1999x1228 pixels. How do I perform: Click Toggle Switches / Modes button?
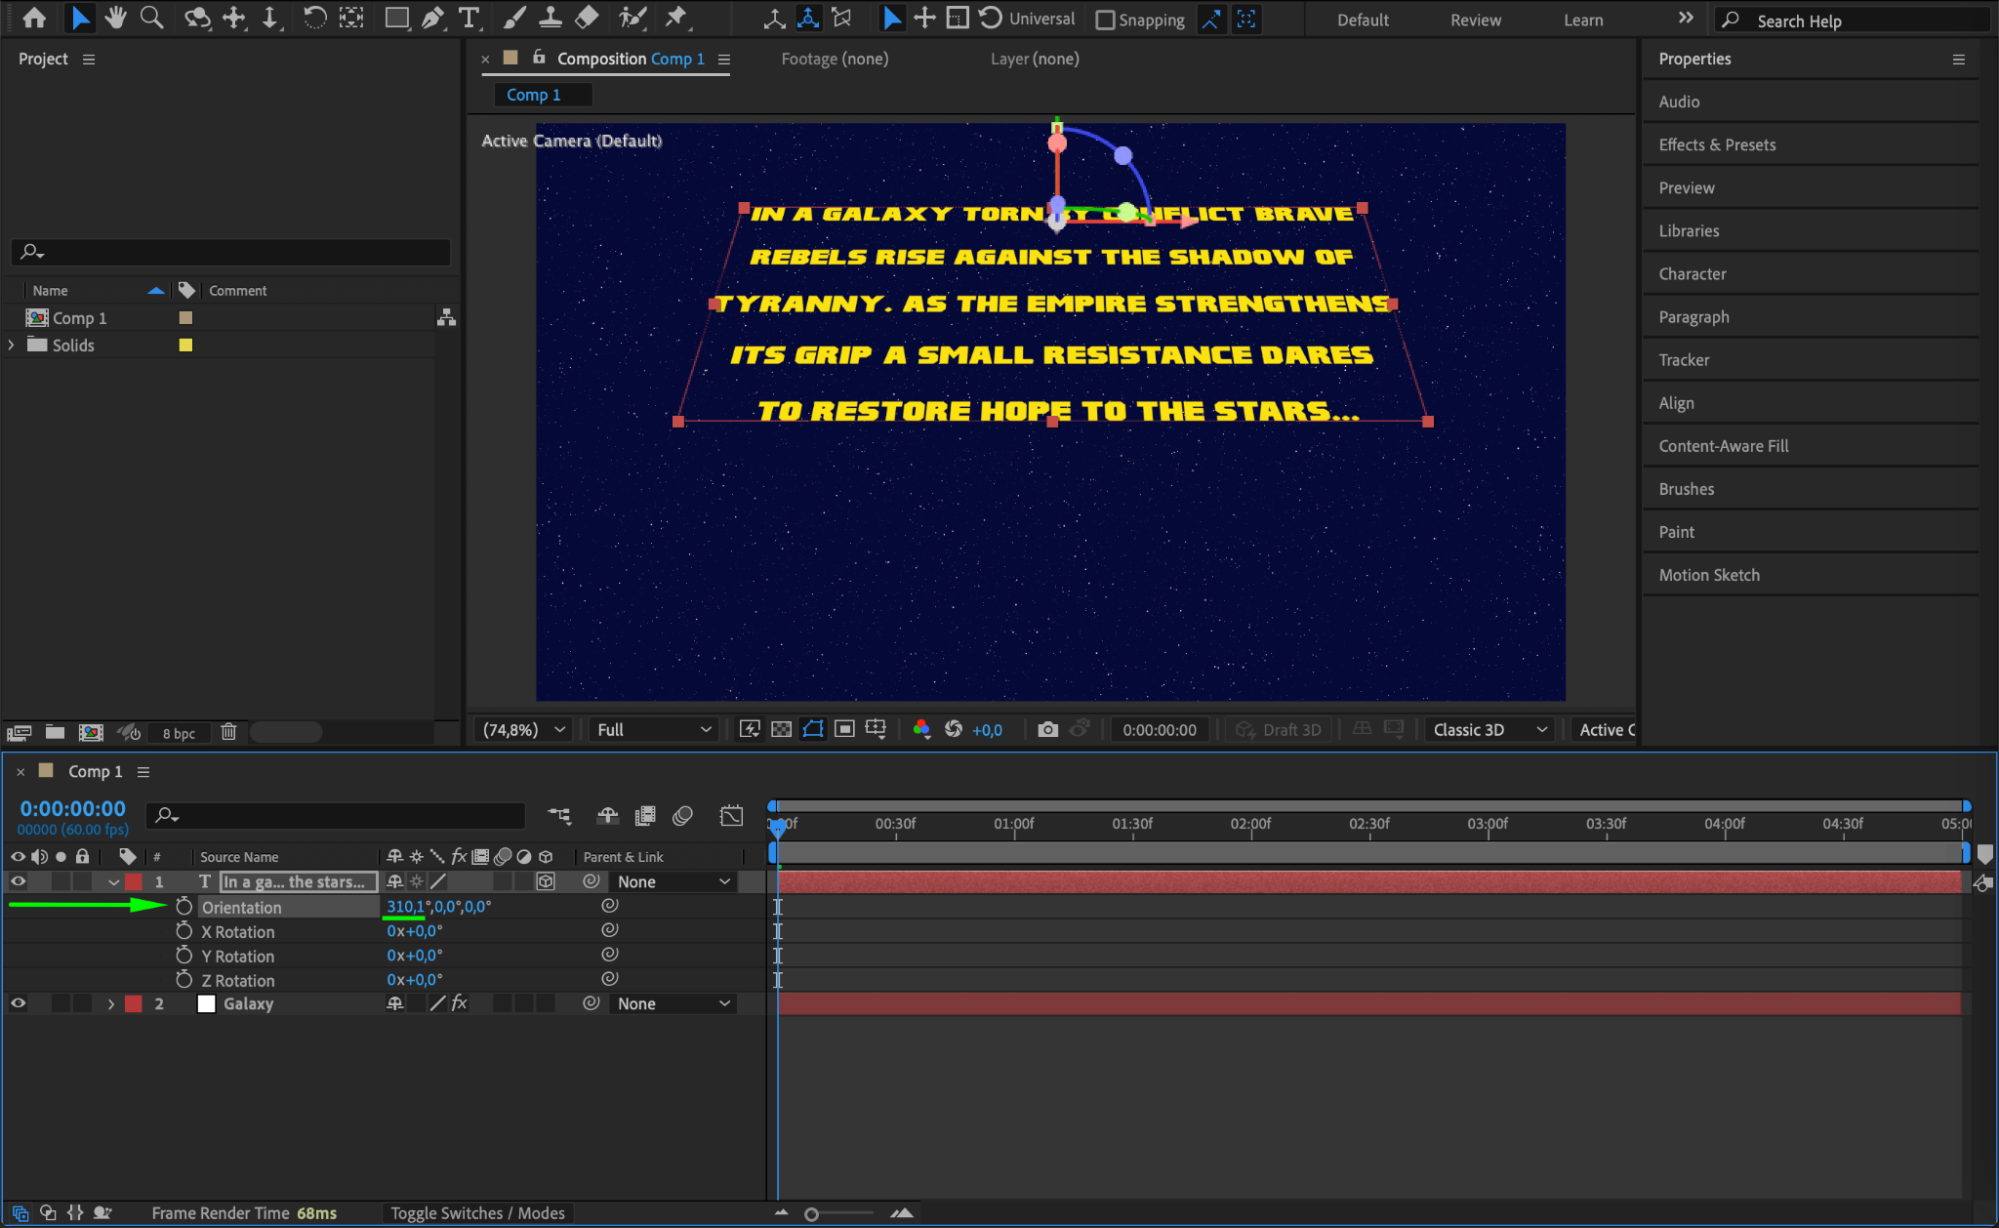[x=477, y=1212]
